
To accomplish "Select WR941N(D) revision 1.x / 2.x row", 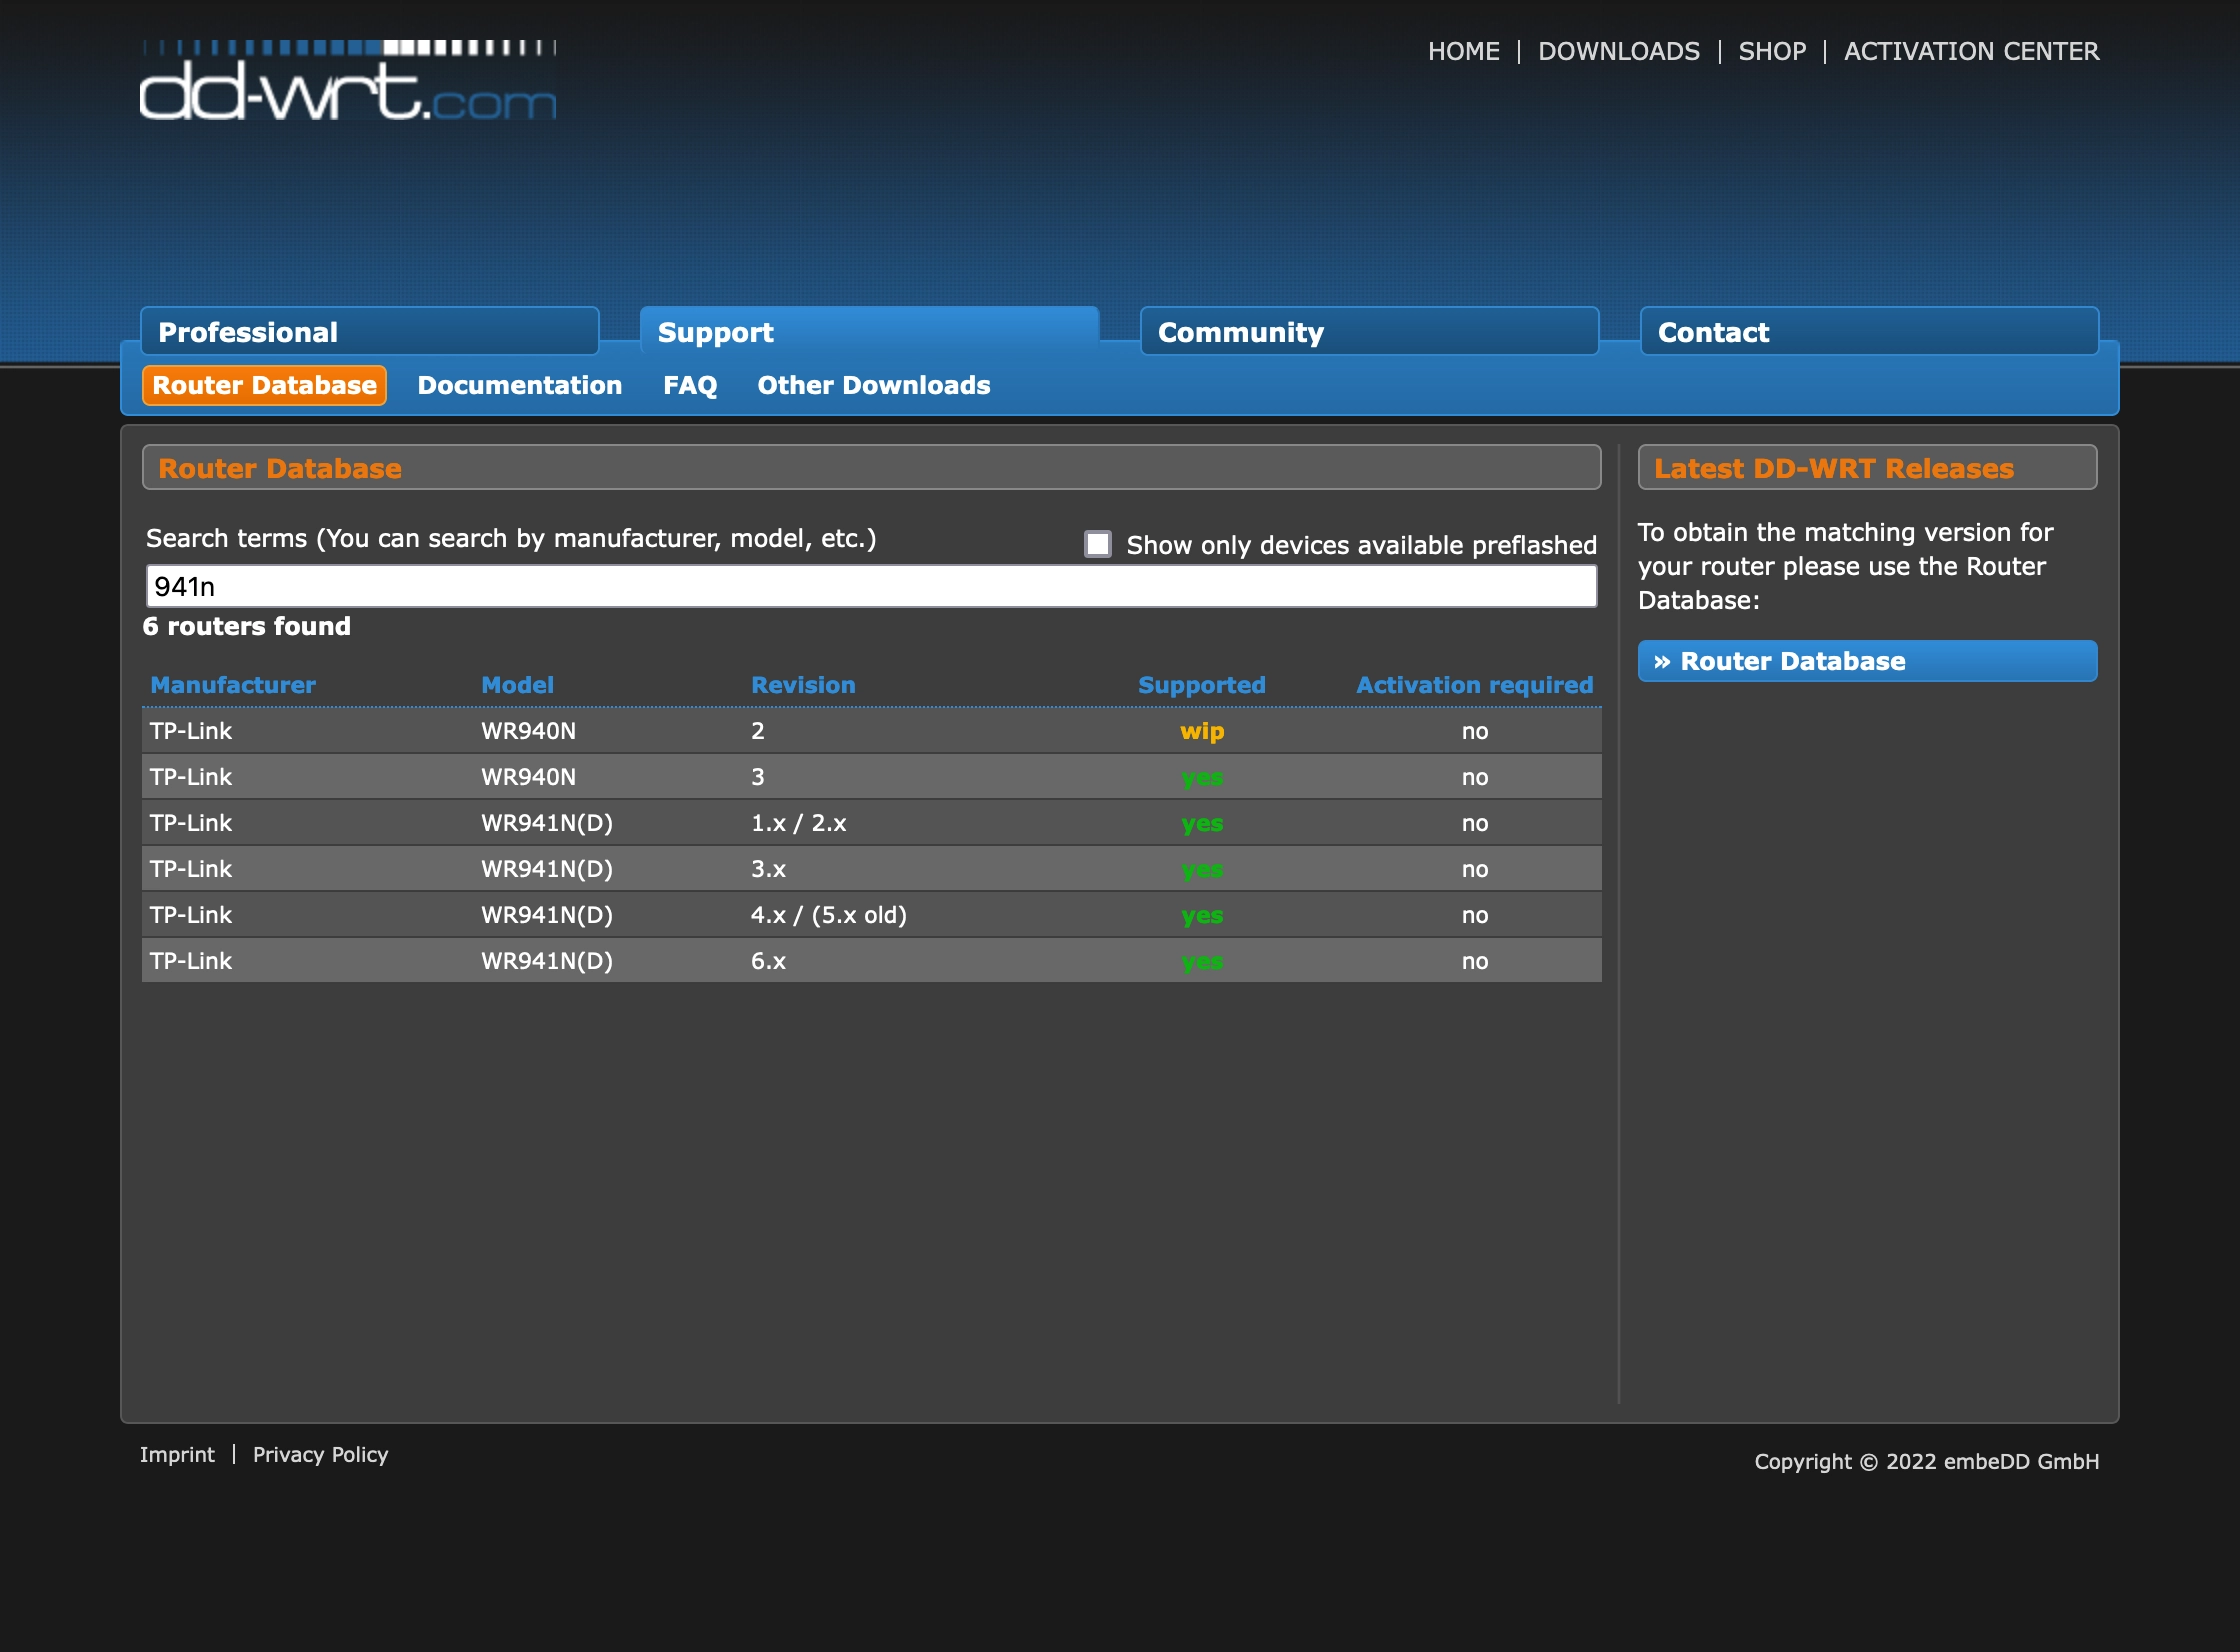I will (x=871, y=823).
